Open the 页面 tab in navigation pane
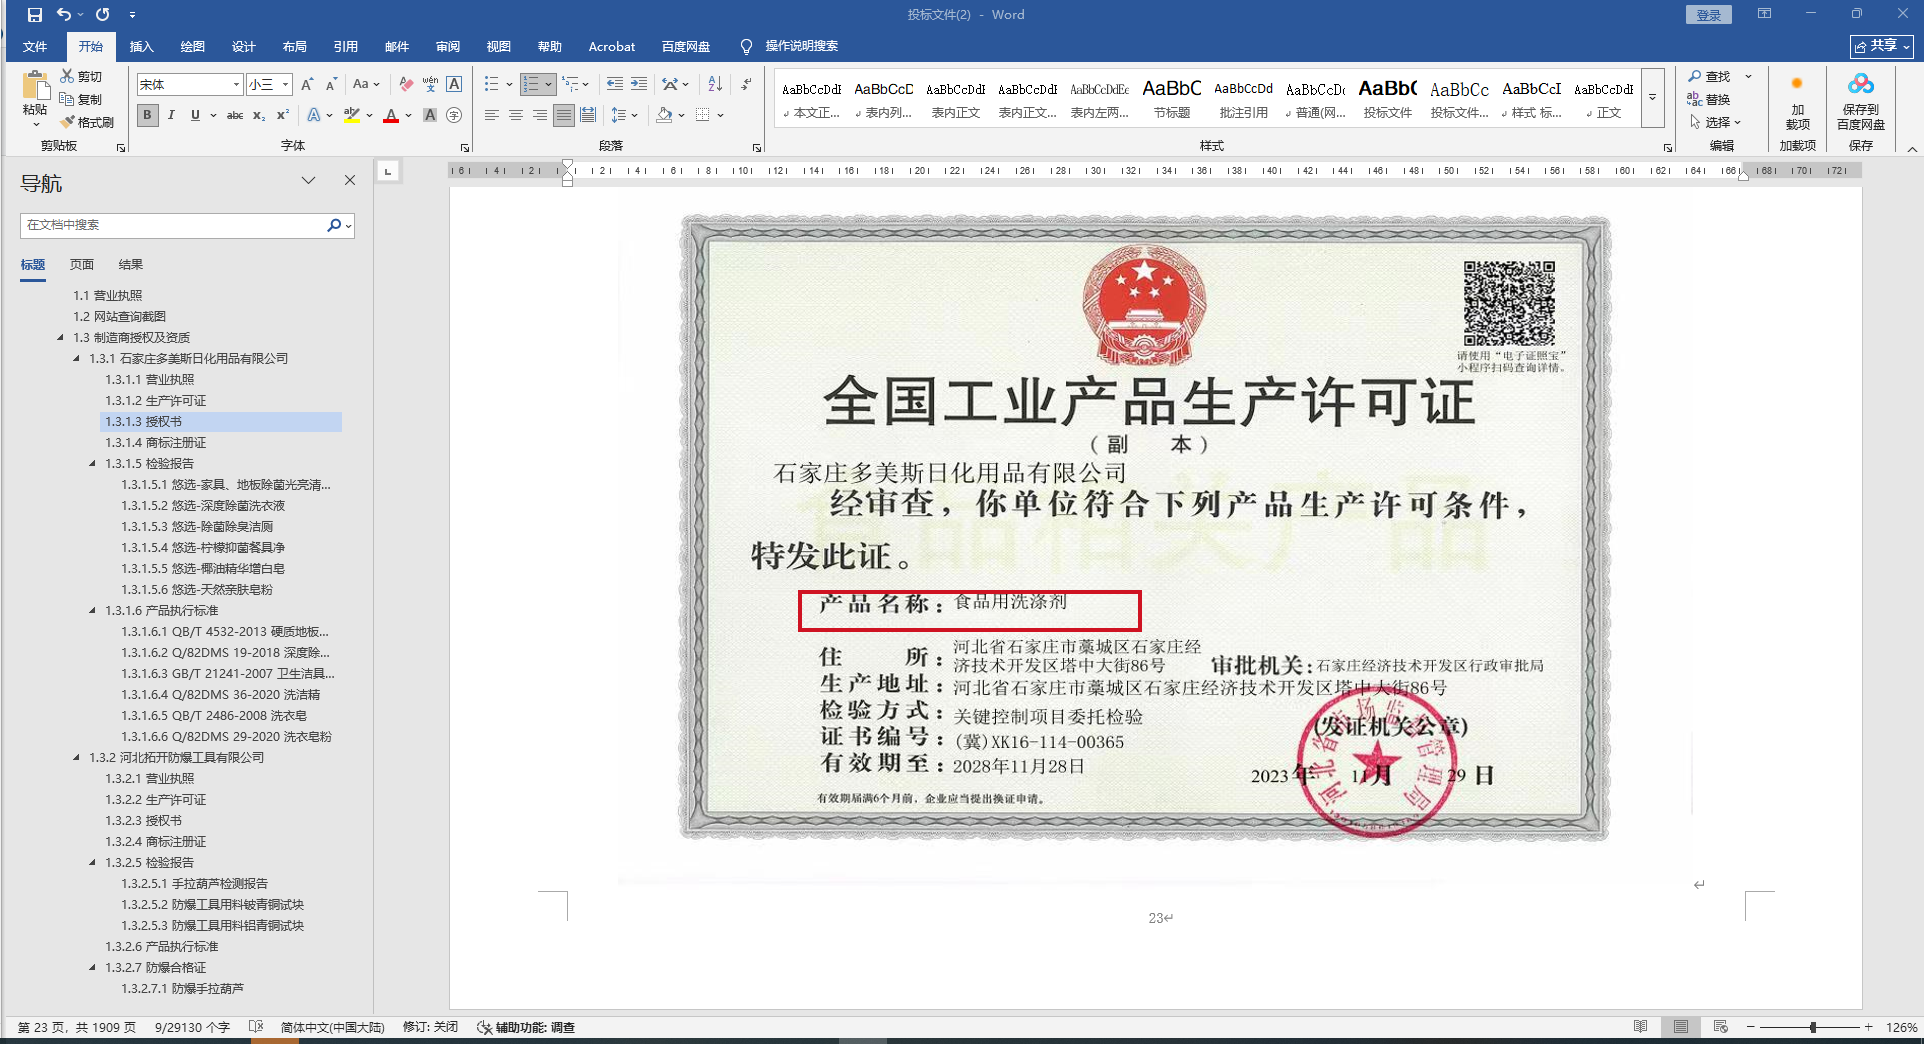The height and width of the screenshot is (1044, 1924). [82, 265]
